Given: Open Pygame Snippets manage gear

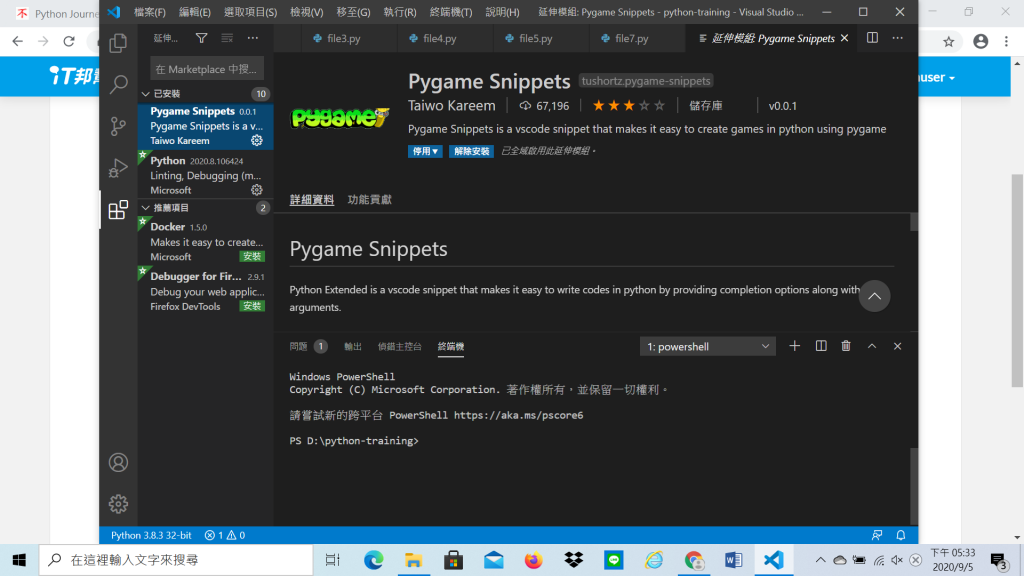Looking at the screenshot, I should [x=257, y=140].
